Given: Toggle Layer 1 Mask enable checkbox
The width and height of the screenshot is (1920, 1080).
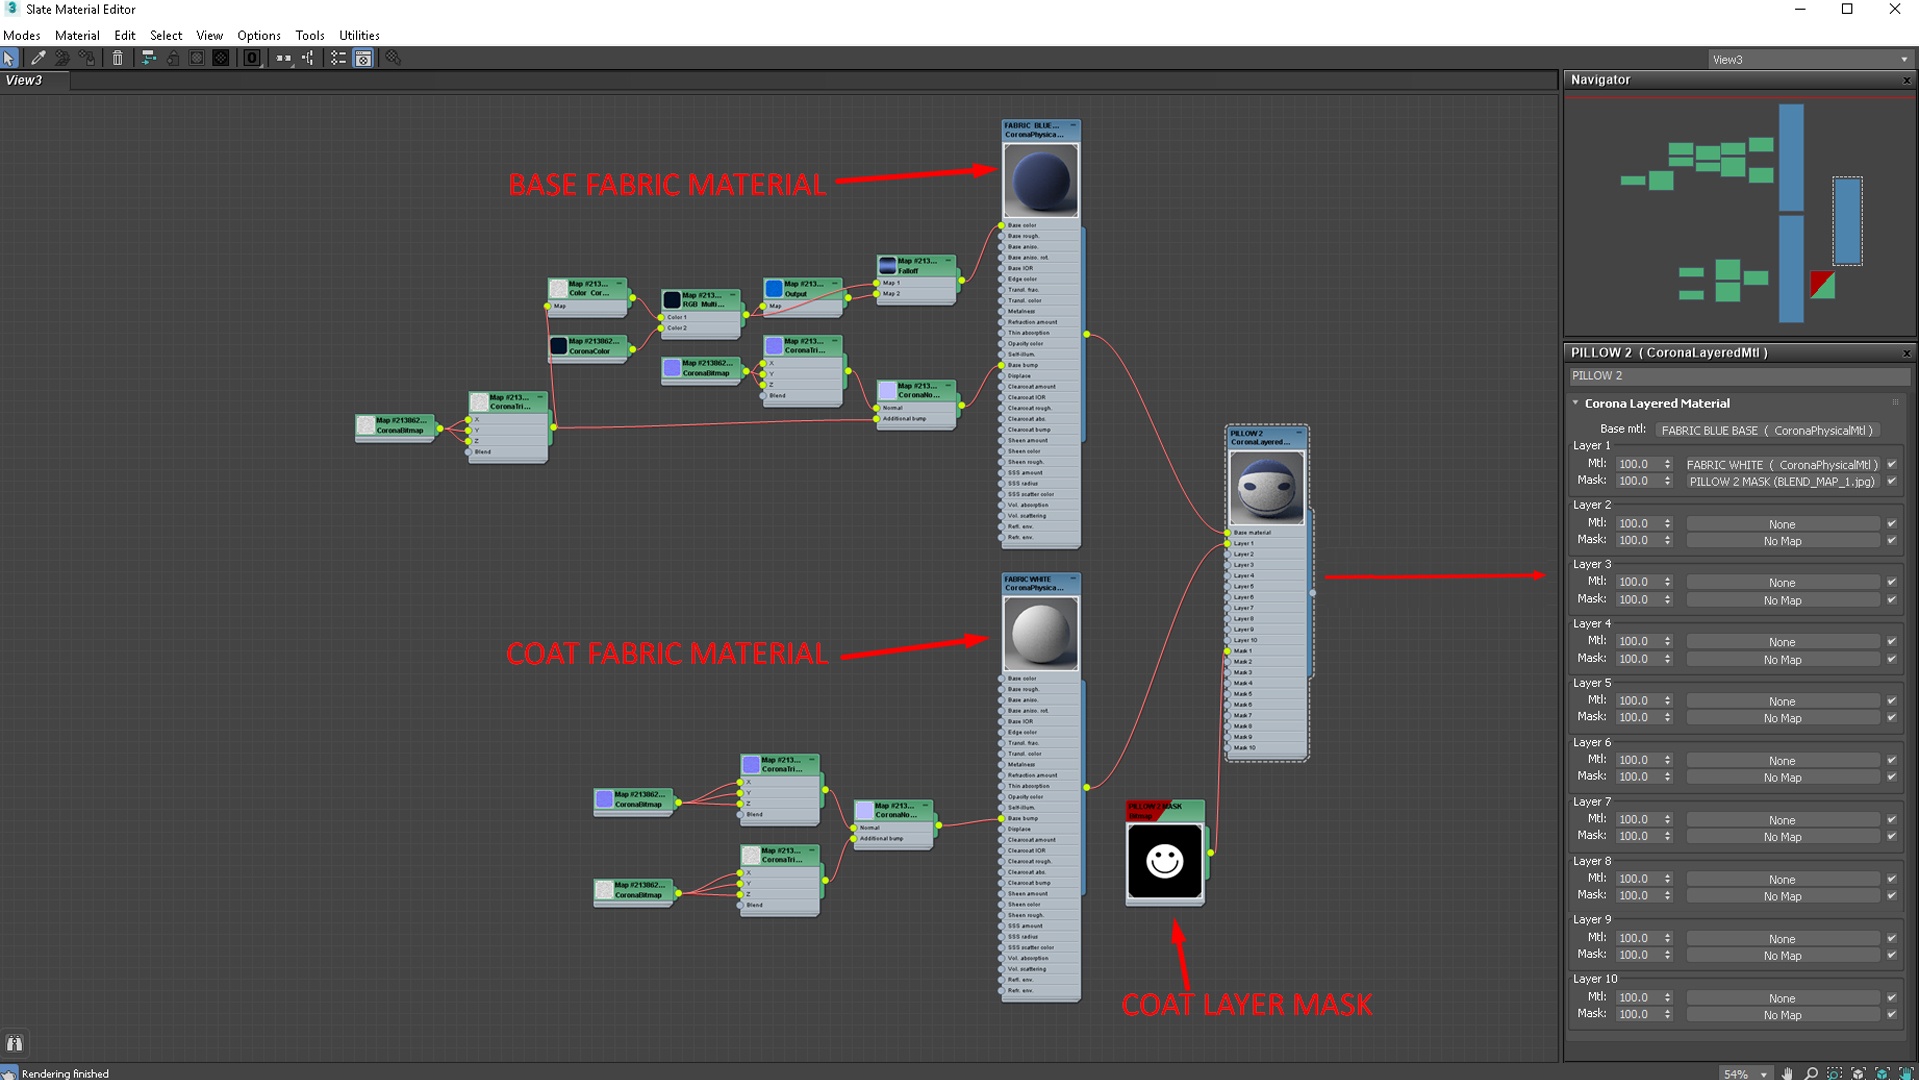Looking at the screenshot, I should tap(1892, 481).
